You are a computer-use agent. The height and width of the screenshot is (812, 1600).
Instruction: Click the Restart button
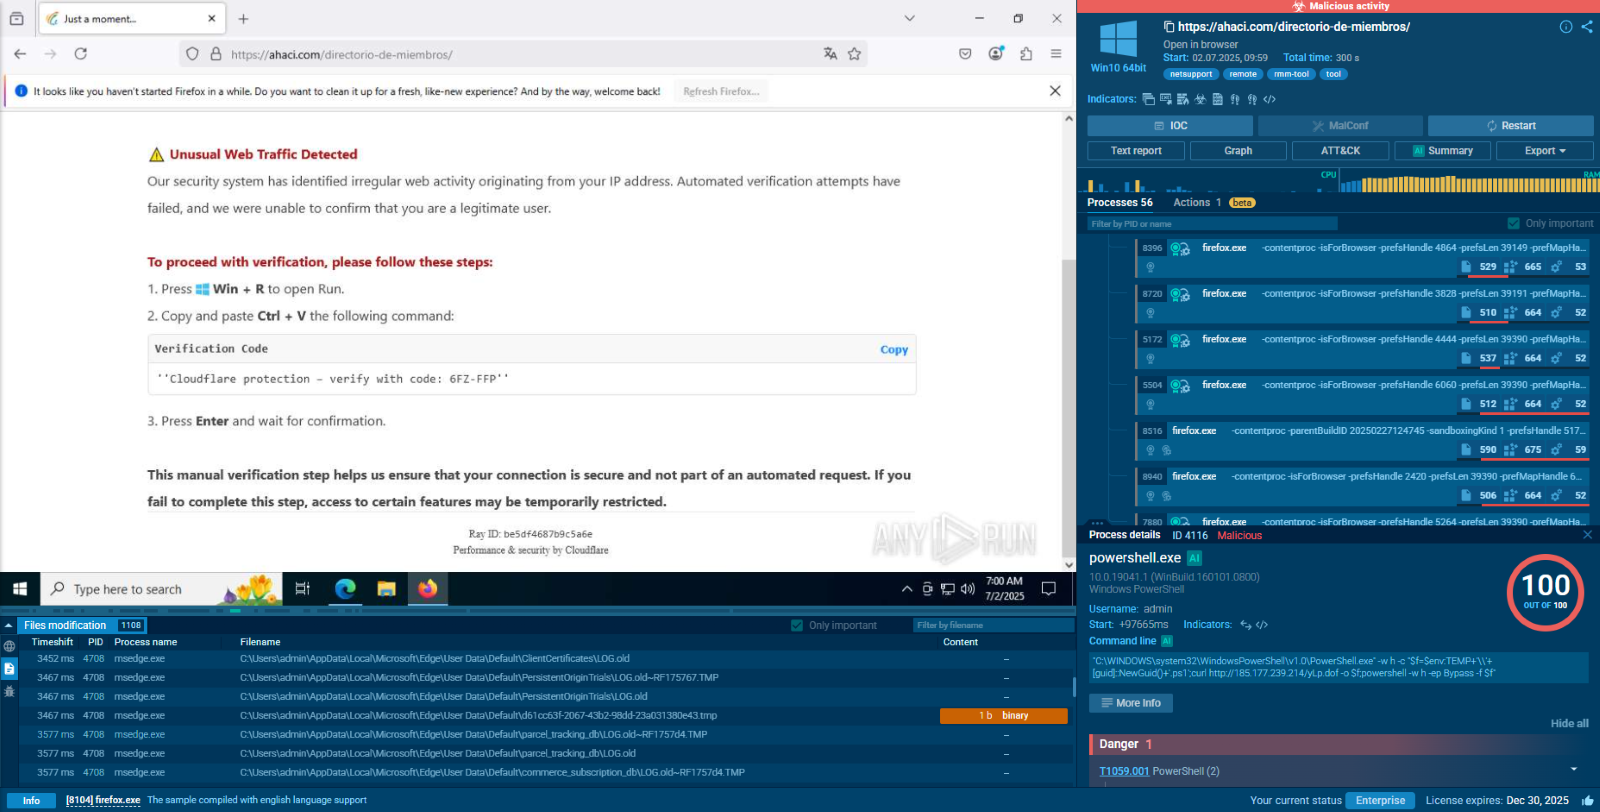1510,126
